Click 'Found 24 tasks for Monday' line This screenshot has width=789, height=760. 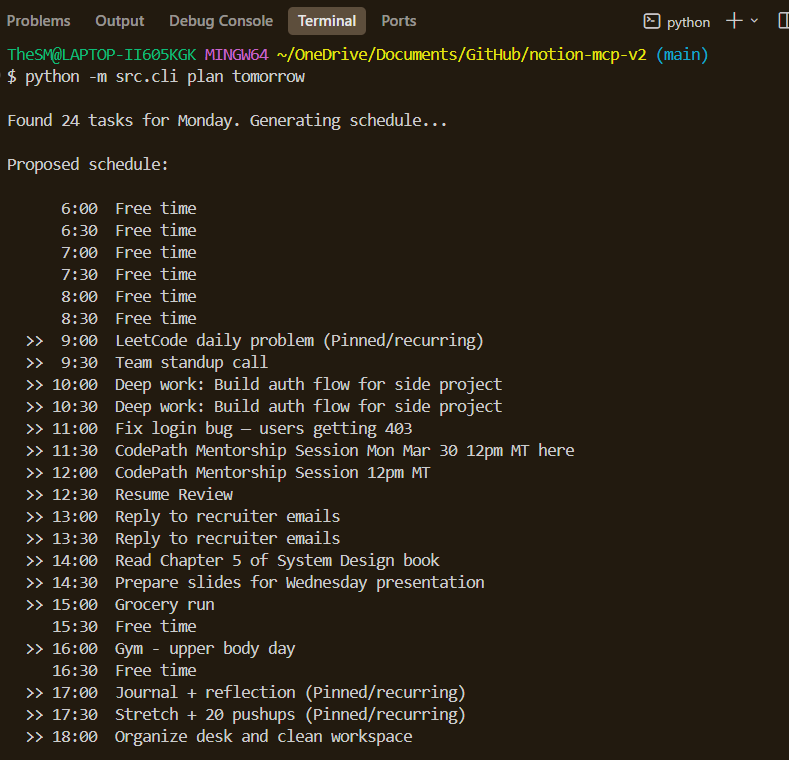[x=227, y=121]
